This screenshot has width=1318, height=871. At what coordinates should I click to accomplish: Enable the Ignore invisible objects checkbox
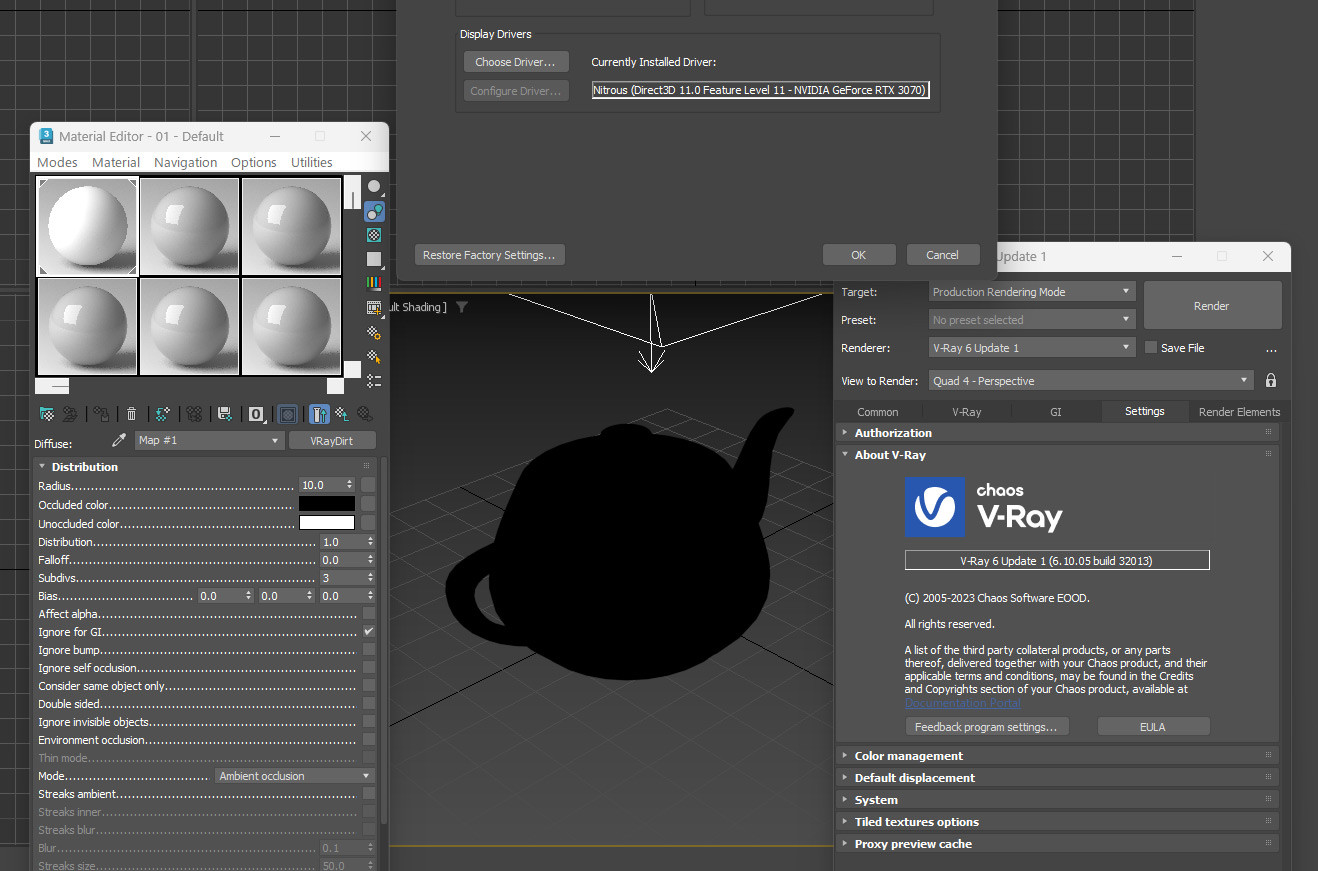369,722
